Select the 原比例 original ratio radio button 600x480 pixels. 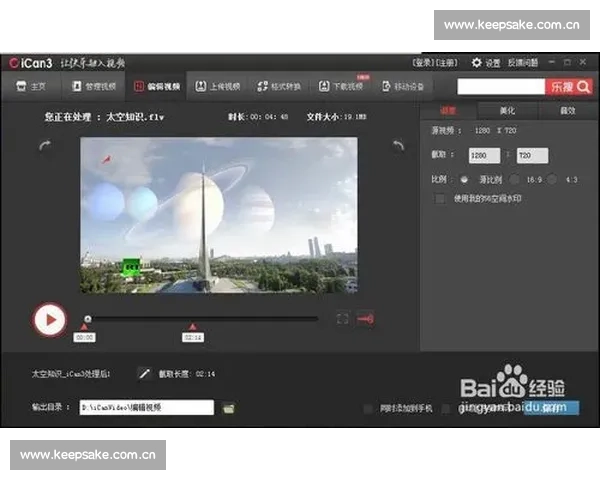click(464, 180)
